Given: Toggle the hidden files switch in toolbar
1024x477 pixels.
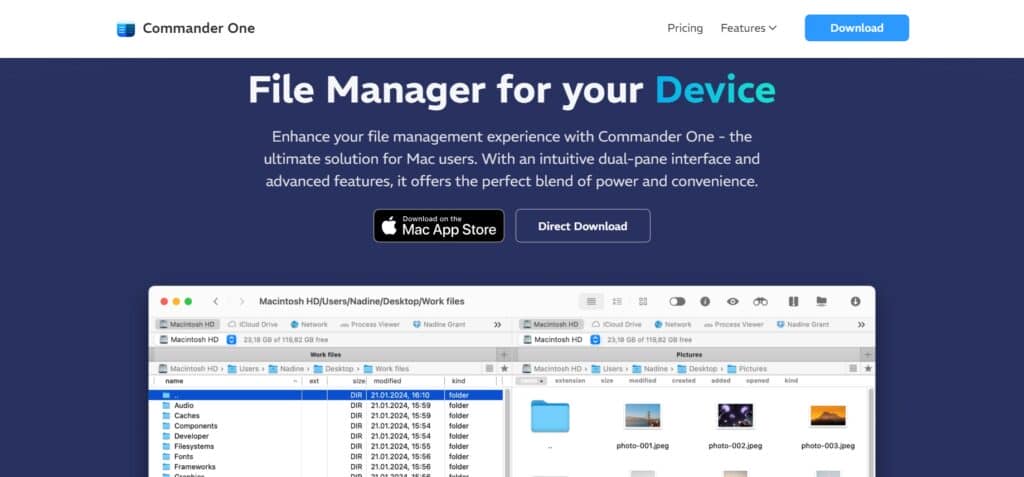Looking at the screenshot, I should pyautogui.click(x=677, y=301).
